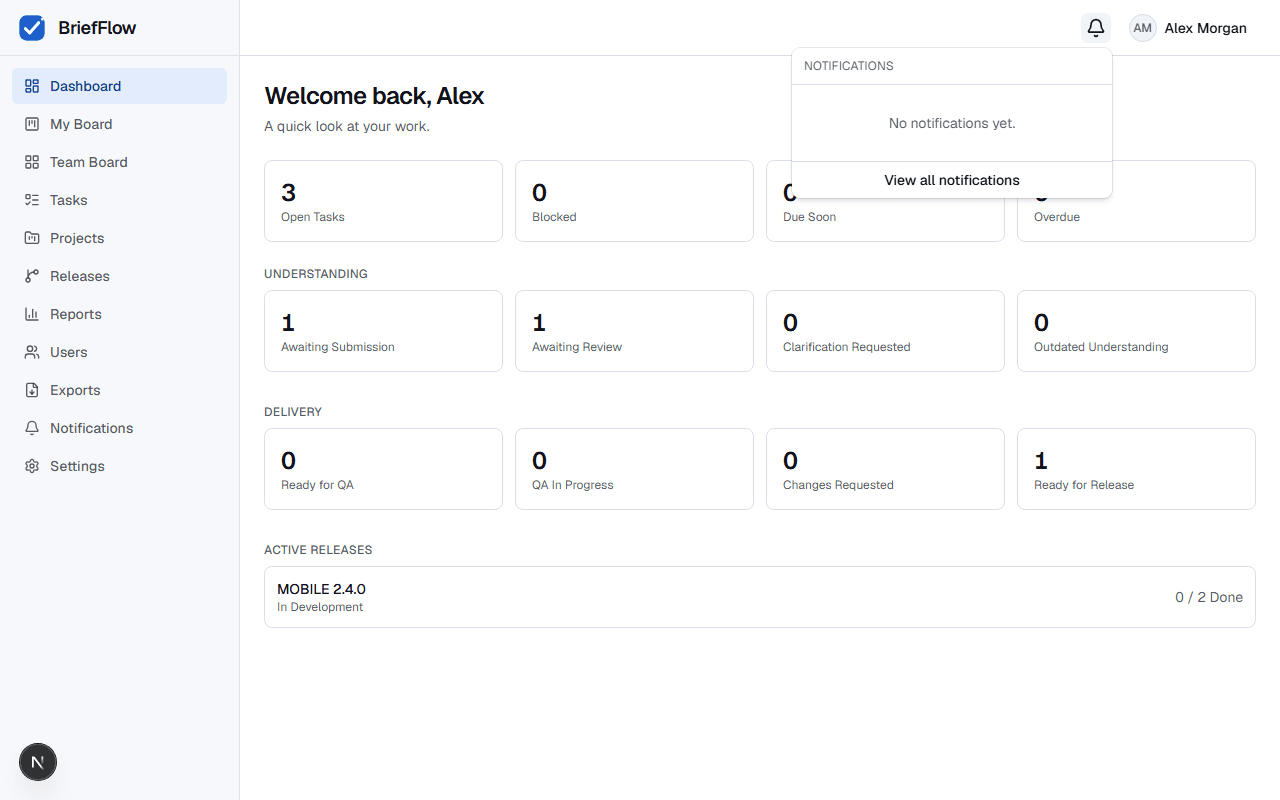Click the 'Due Soon' card label
The image size is (1280, 800).
(809, 217)
